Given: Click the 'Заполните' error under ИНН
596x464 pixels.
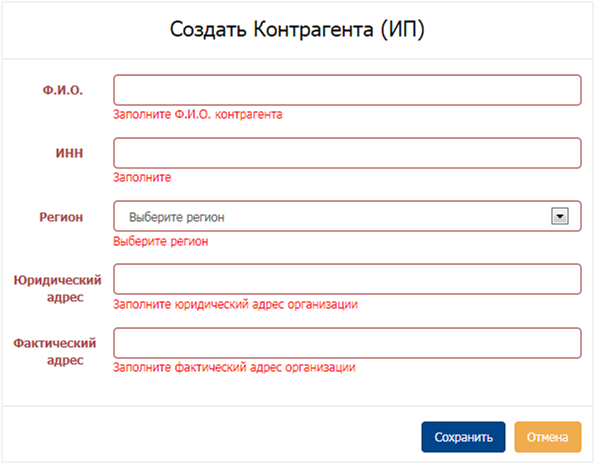Looking at the screenshot, I should click(x=142, y=177).
